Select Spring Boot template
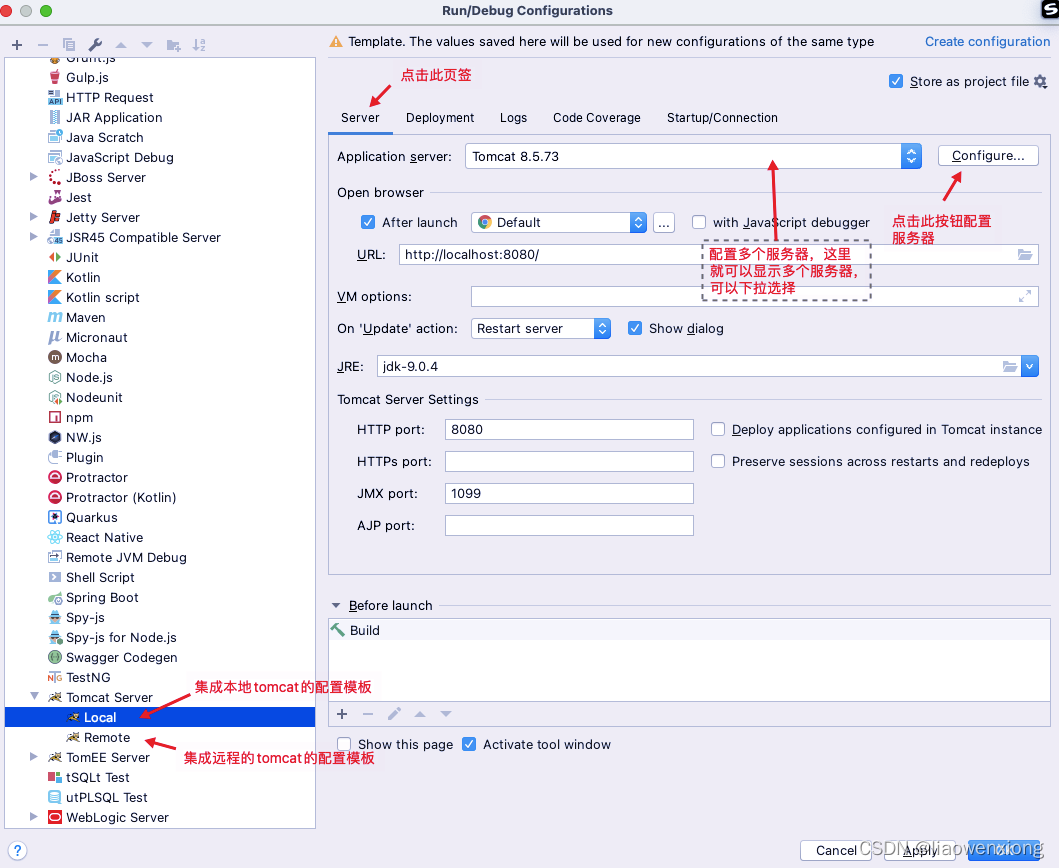 tap(102, 598)
